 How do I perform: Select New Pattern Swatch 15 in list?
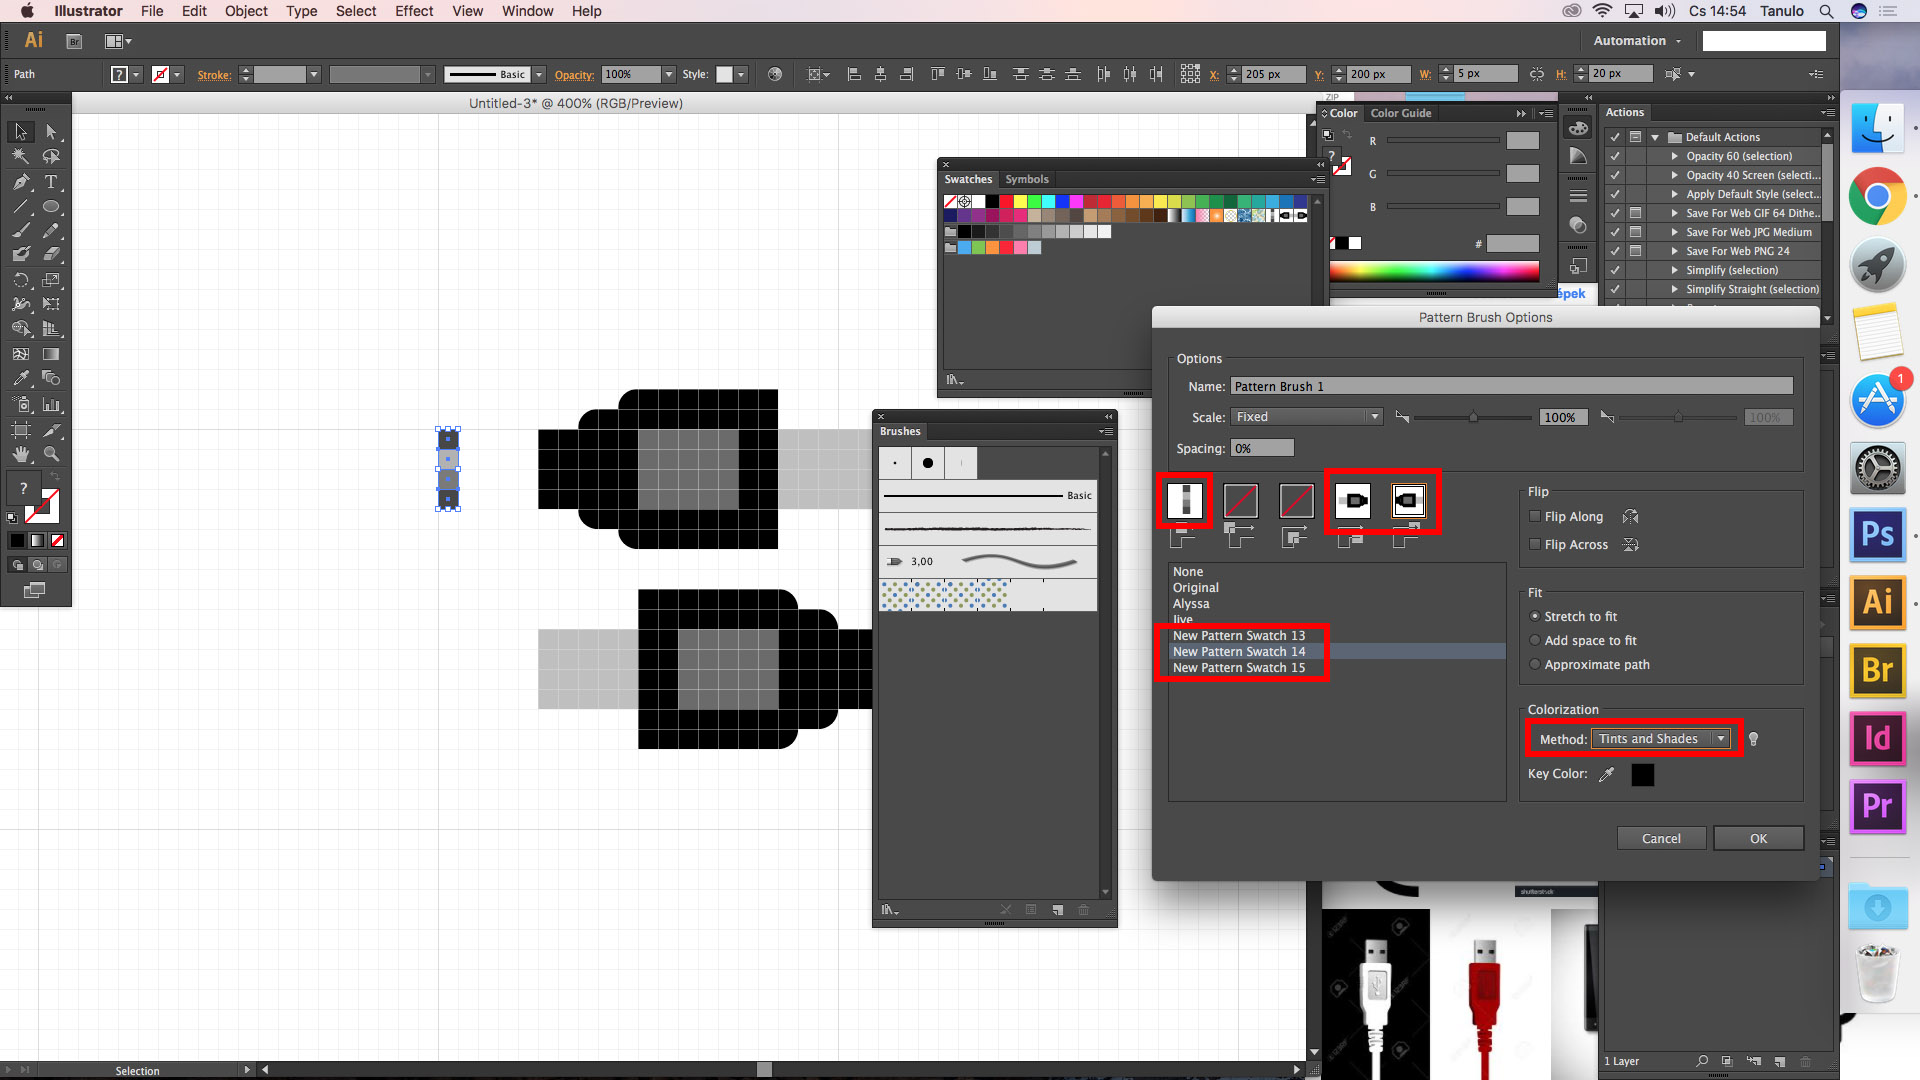coord(1238,668)
